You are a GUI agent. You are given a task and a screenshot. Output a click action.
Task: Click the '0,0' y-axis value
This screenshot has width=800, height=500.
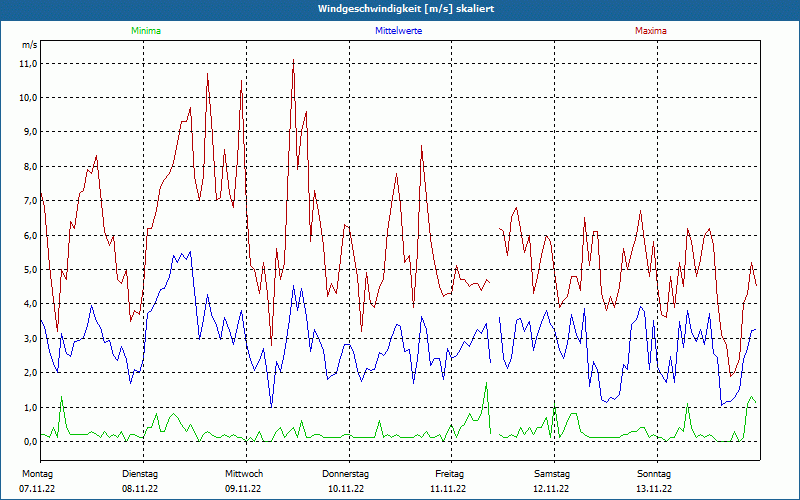tap(29, 441)
